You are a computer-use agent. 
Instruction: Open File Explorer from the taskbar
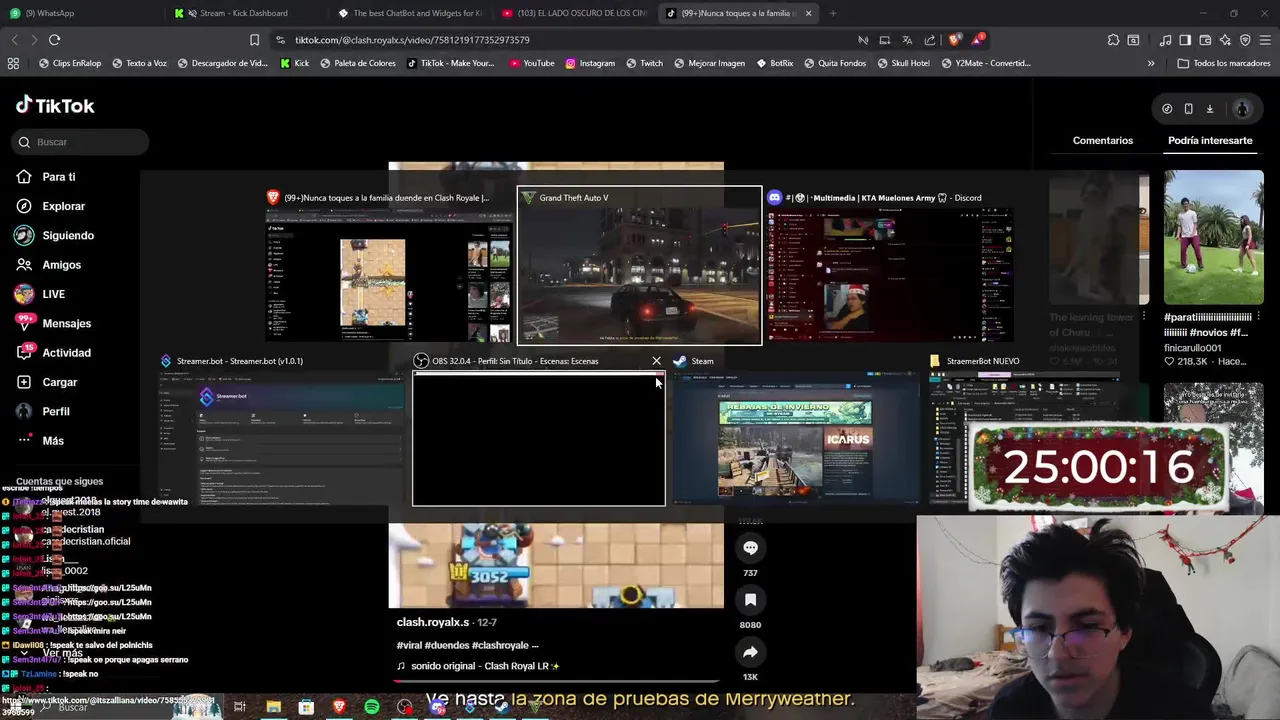[273, 707]
